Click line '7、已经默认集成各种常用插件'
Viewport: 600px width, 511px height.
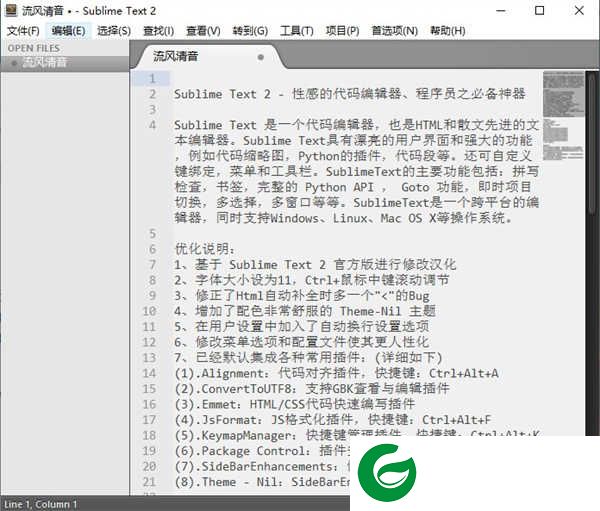pos(308,358)
